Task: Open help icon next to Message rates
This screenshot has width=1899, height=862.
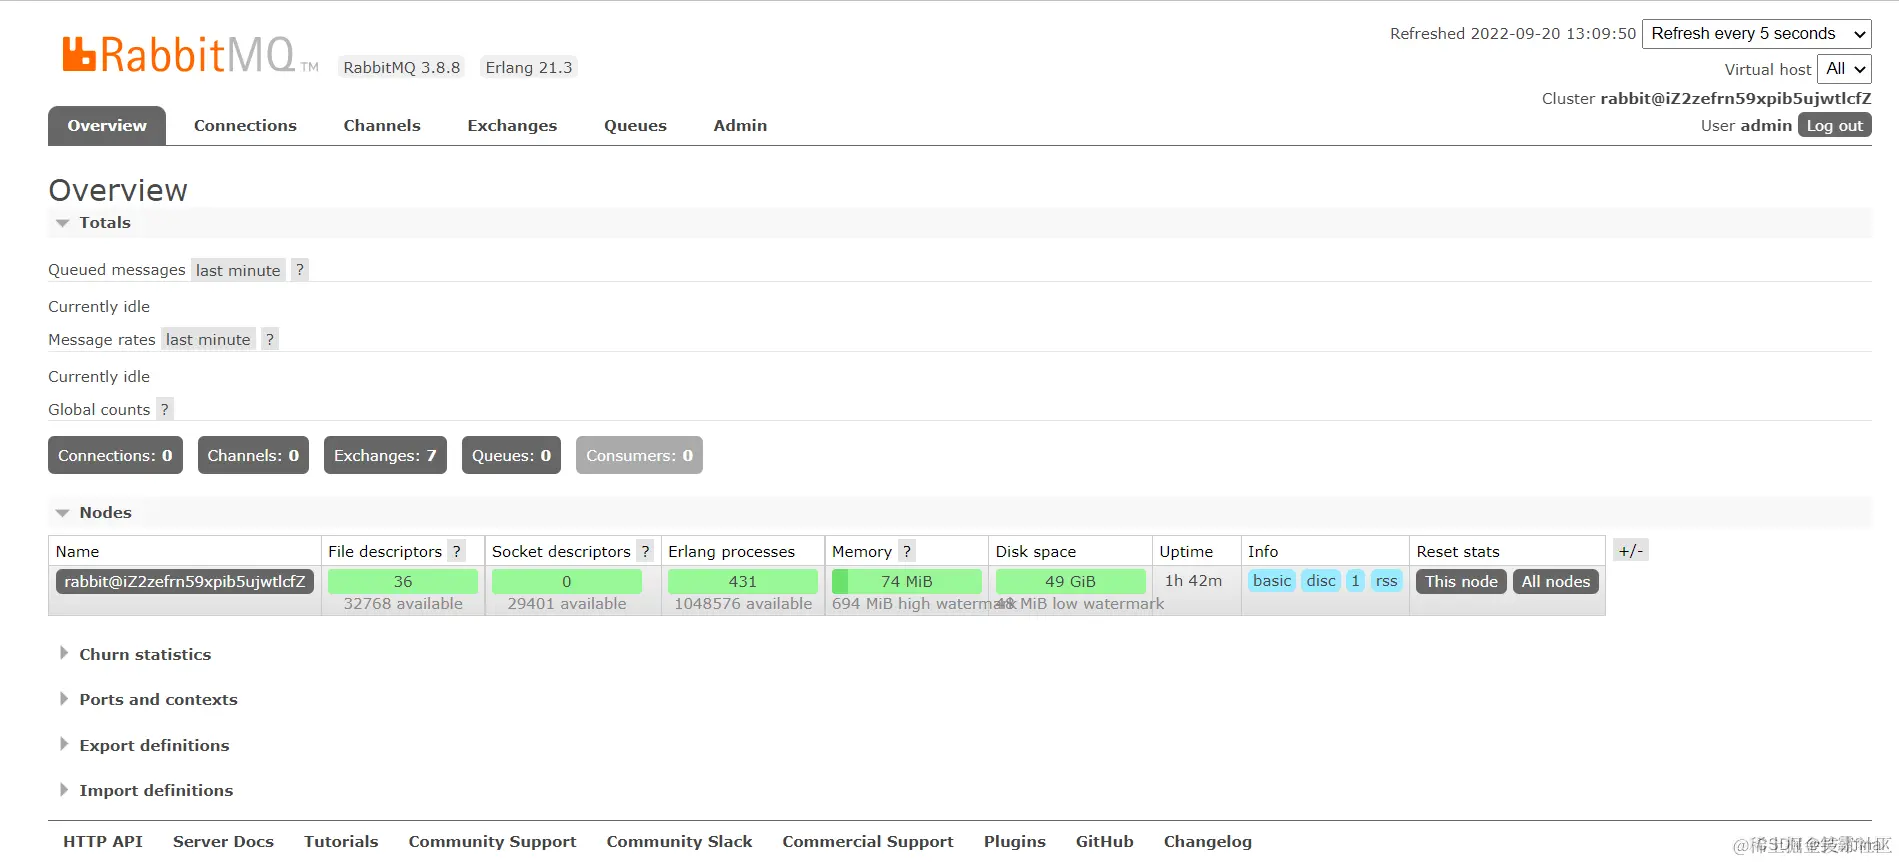Action: (269, 340)
